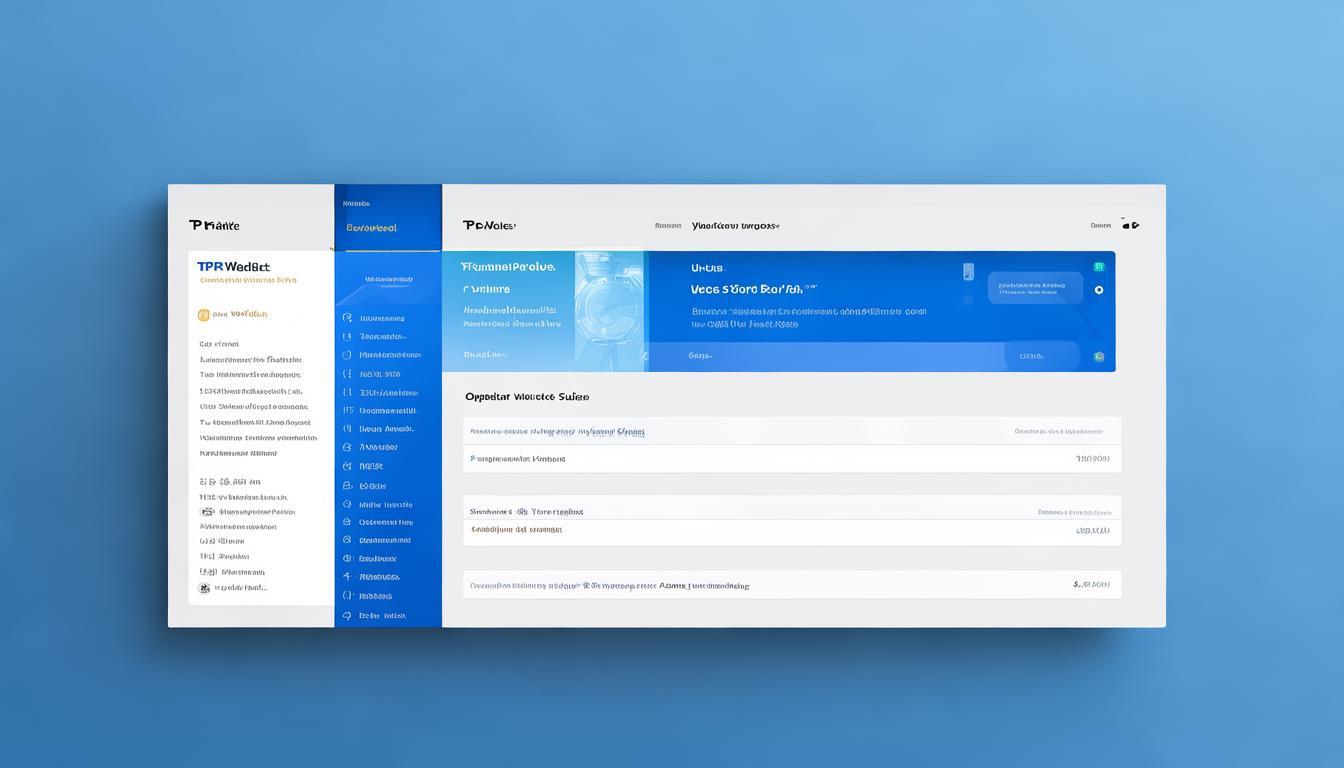
Task: Expand the first table group header row
Action: [791, 432]
